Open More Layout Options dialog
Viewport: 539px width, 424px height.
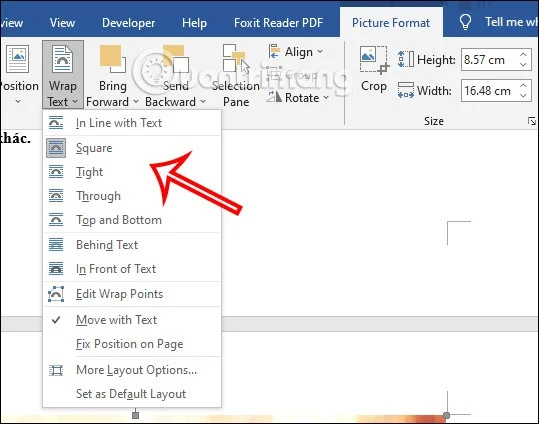132,370
